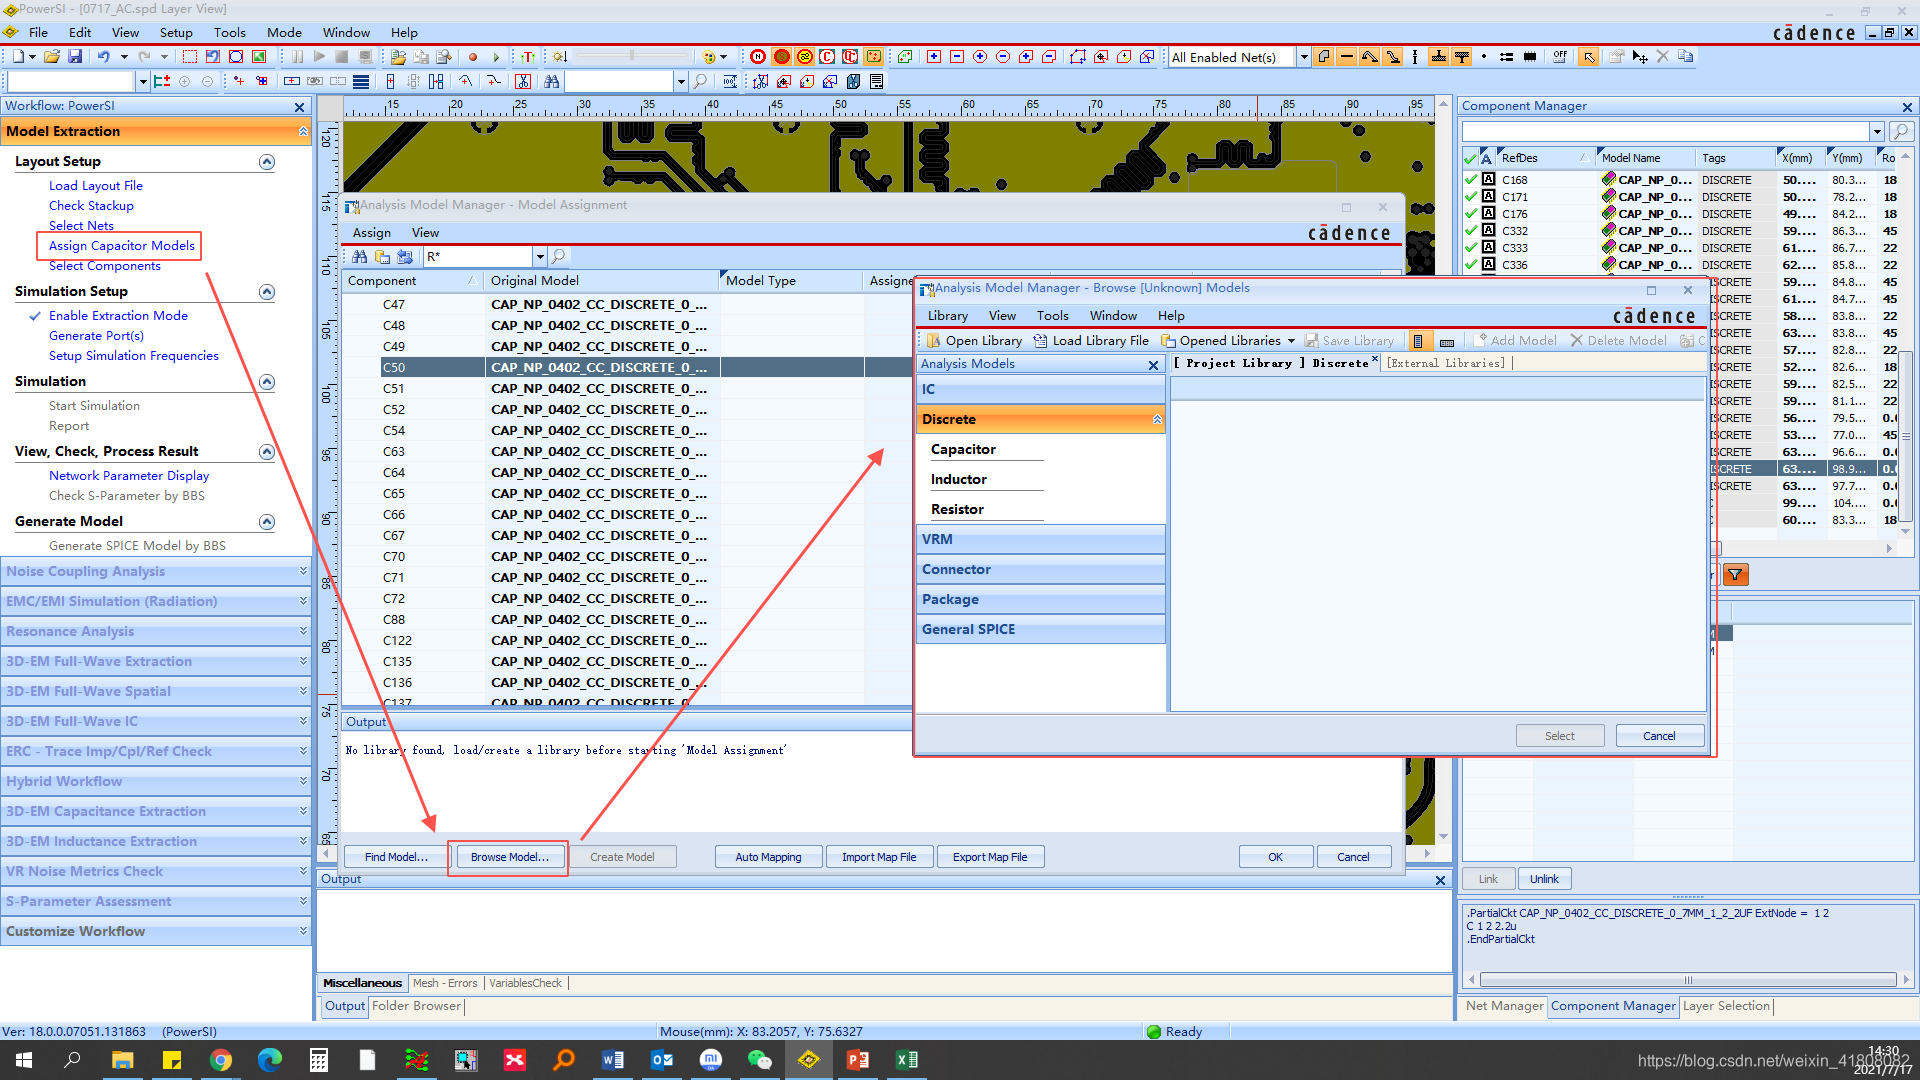The height and width of the screenshot is (1080, 1920).
Task: Open the All Enabled Net(s) dropdown
Action: click(1303, 57)
